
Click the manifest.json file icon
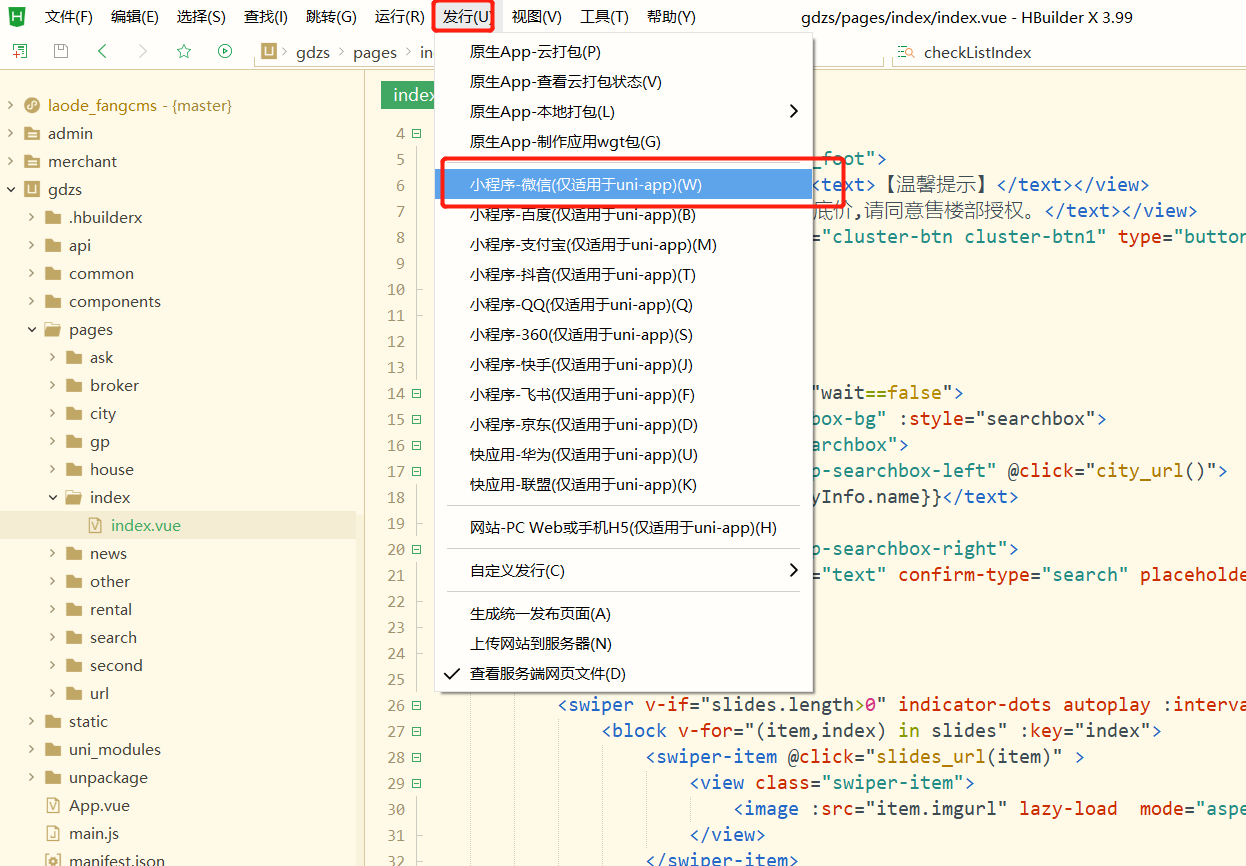pos(53,860)
